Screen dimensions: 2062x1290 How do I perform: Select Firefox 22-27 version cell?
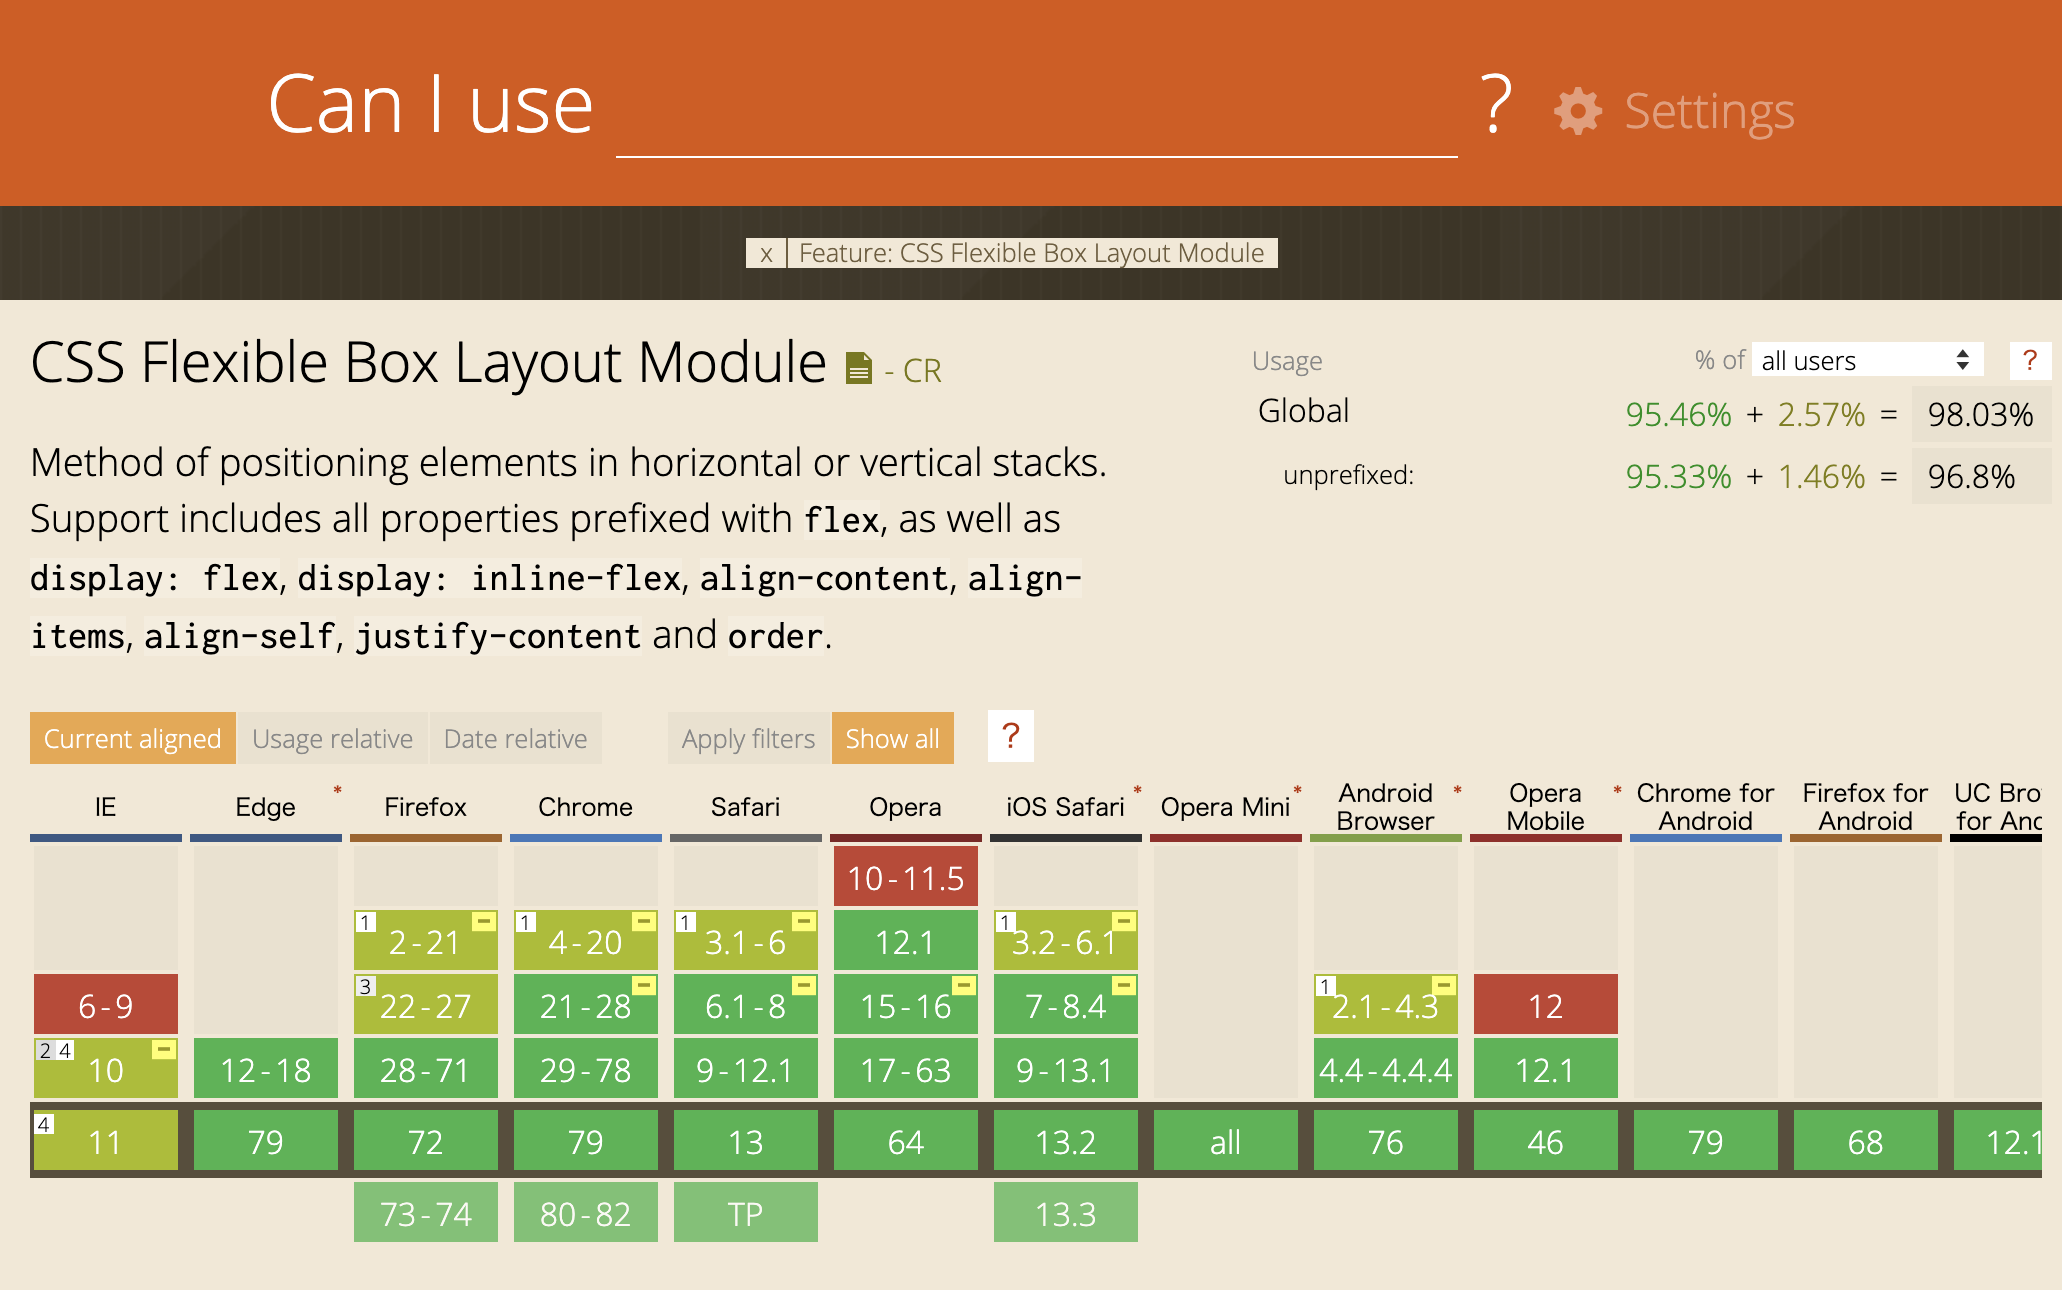(x=426, y=1005)
